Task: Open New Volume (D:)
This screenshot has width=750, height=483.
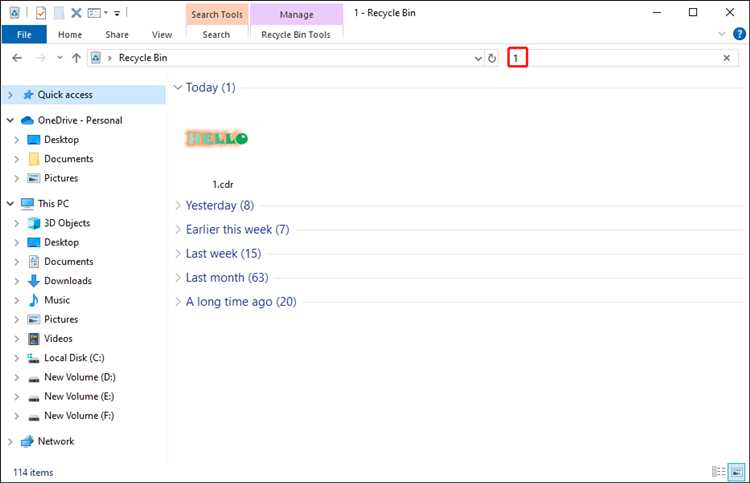Action: click(80, 377)
